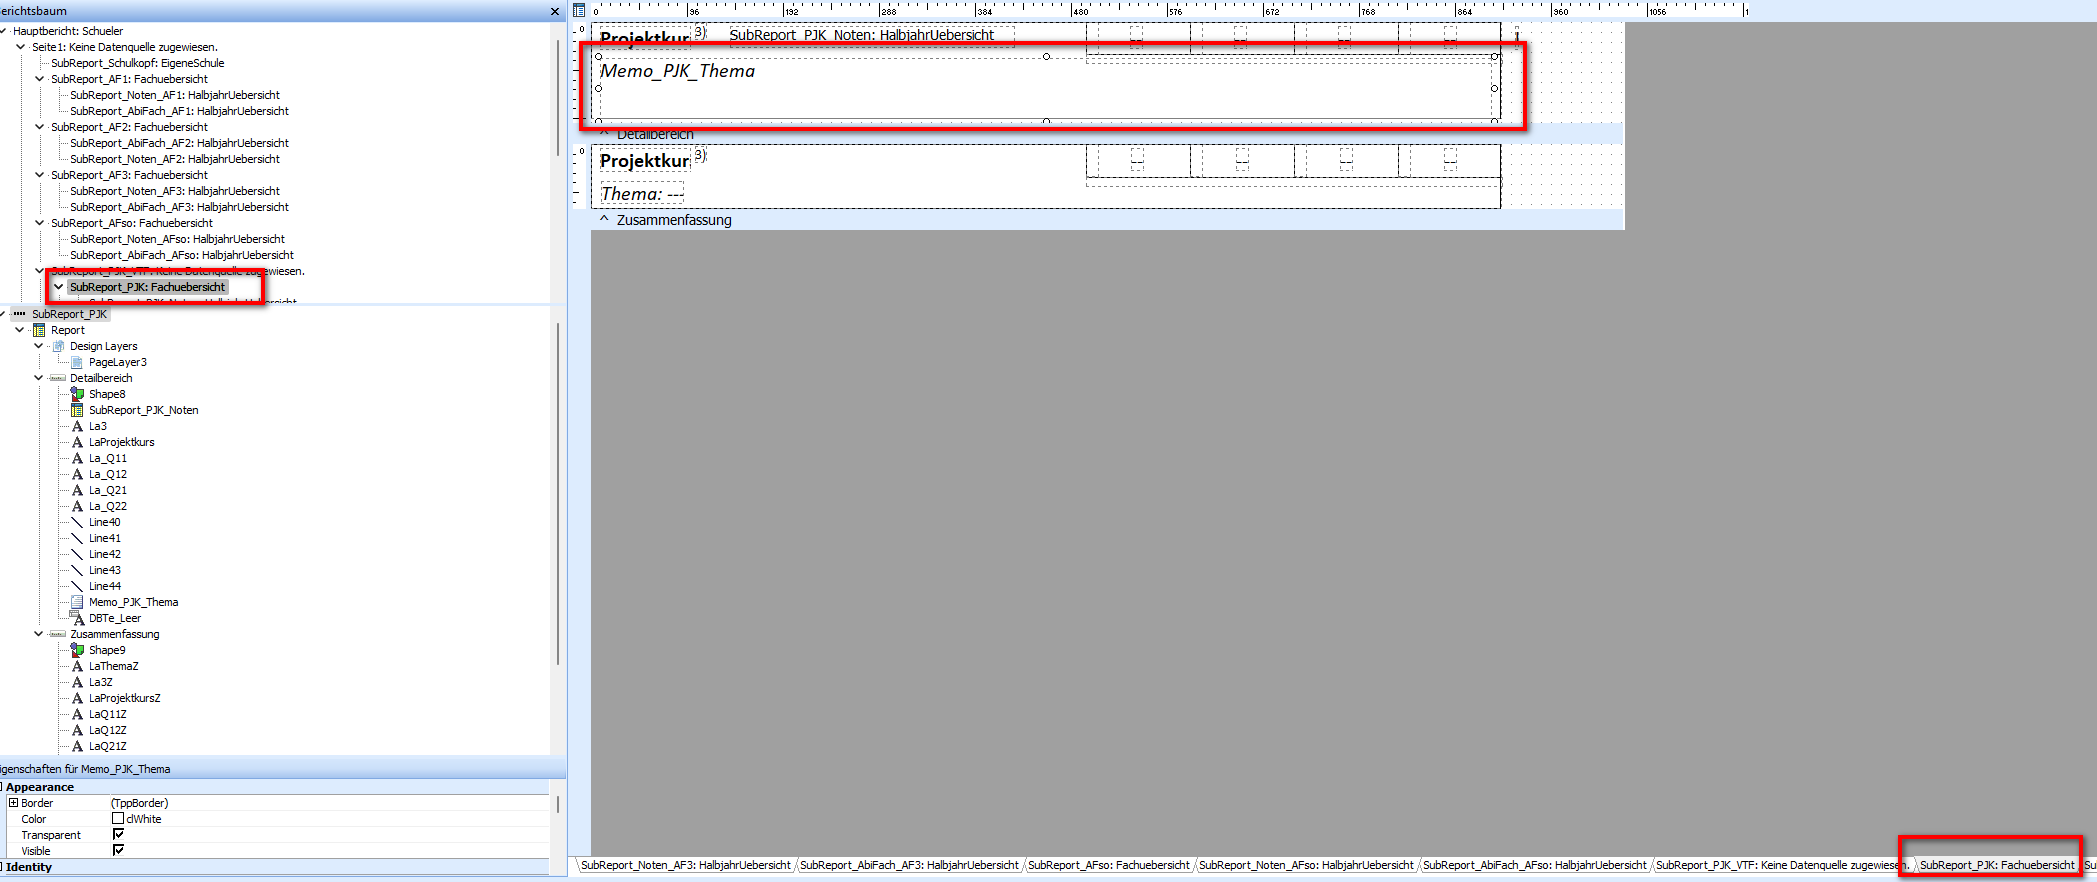
Task: Click the SubReport_PJK_Noten subreport icon
Action: click(x=77, y=410)
